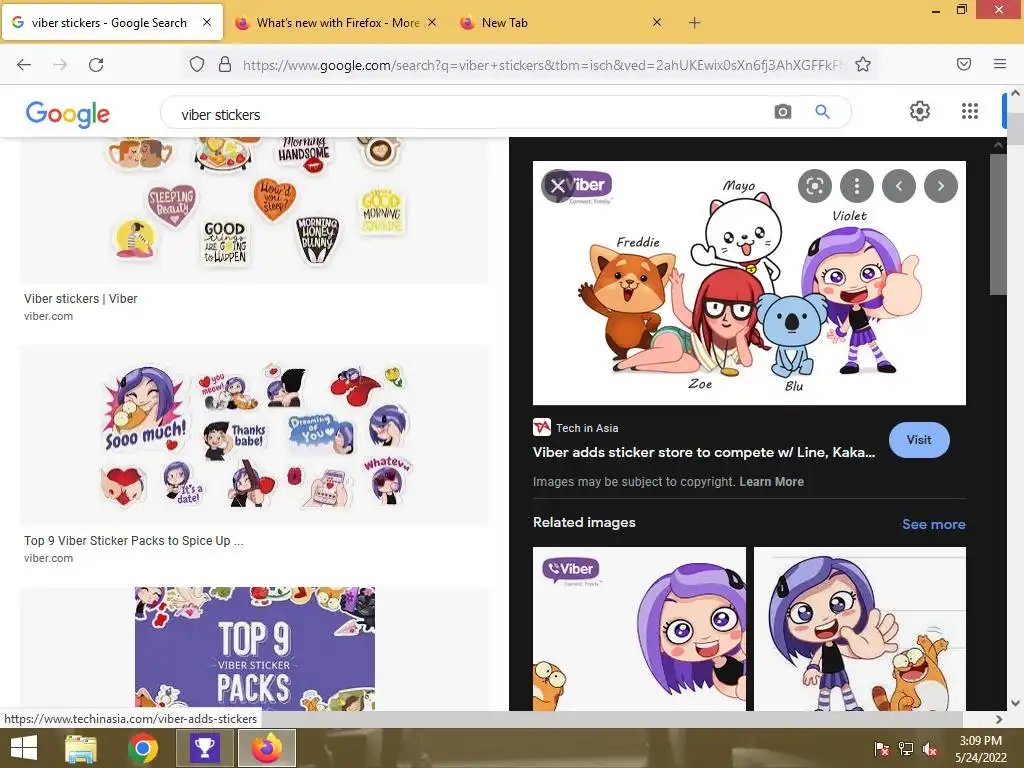Switch to the New Tab tab

click(x=561, y=23)
